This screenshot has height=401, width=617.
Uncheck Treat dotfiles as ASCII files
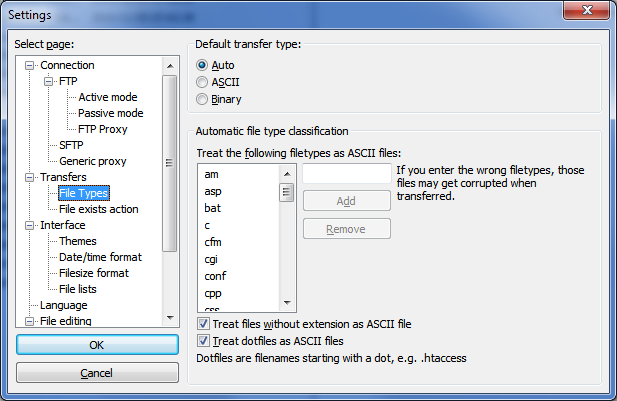tap(204, 341)
